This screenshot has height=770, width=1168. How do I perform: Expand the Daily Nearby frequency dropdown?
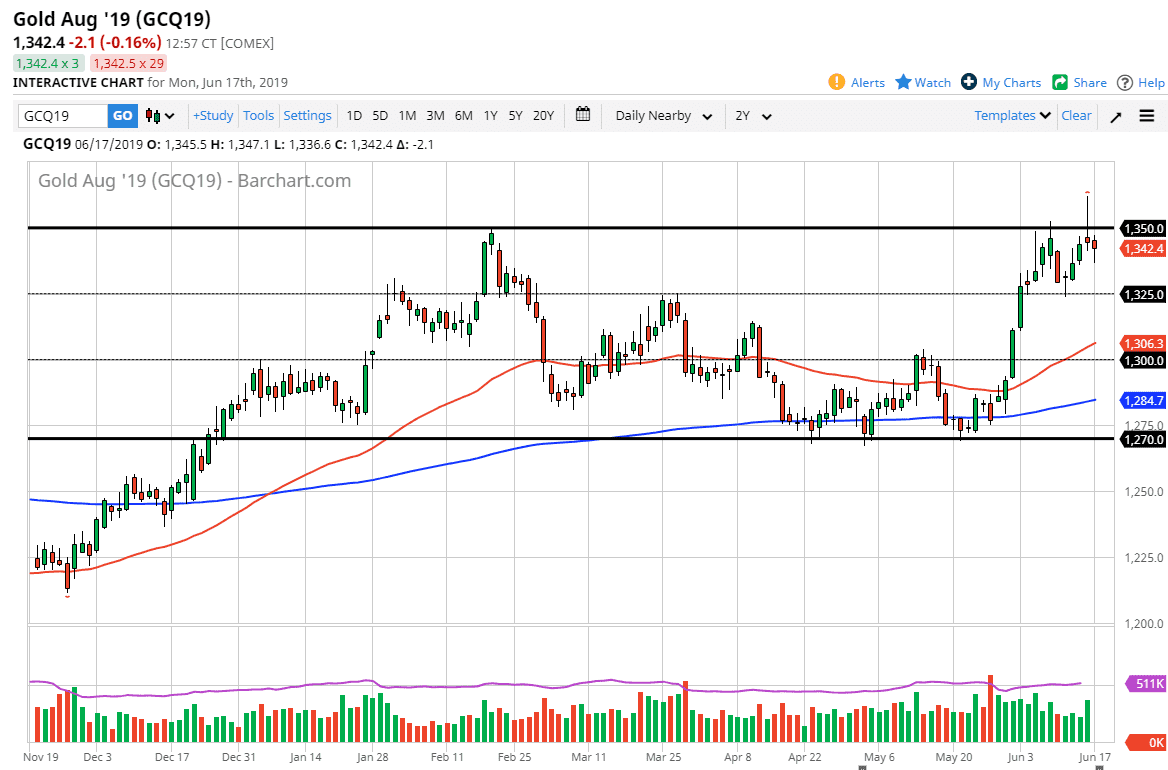(663, 116)
